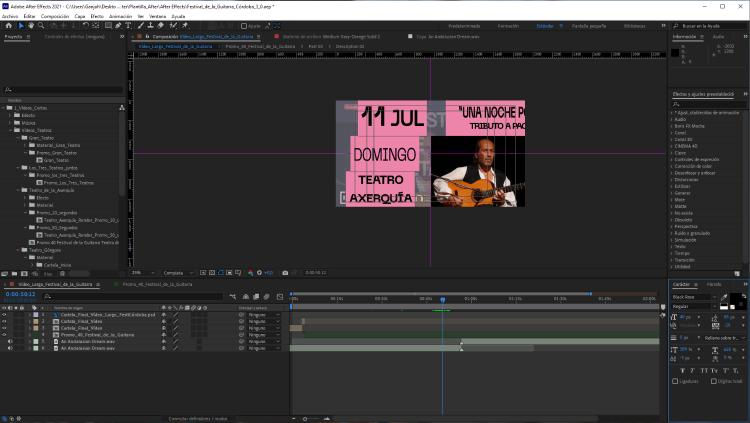Select the Puppet Pin tool
Viewport: 750px width, 423px height.
point(185,26)
